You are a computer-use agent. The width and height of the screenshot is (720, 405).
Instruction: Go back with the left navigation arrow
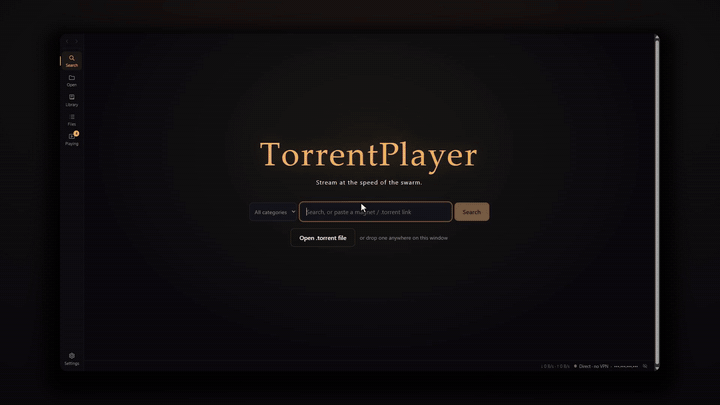tap(67, 41)
